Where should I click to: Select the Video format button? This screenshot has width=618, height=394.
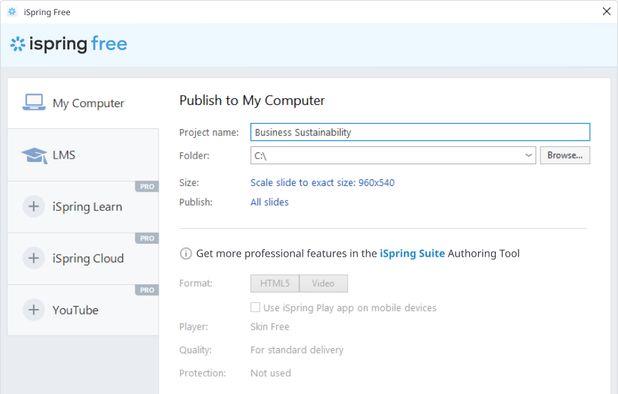pyautogui.click(x=323, y=283)
